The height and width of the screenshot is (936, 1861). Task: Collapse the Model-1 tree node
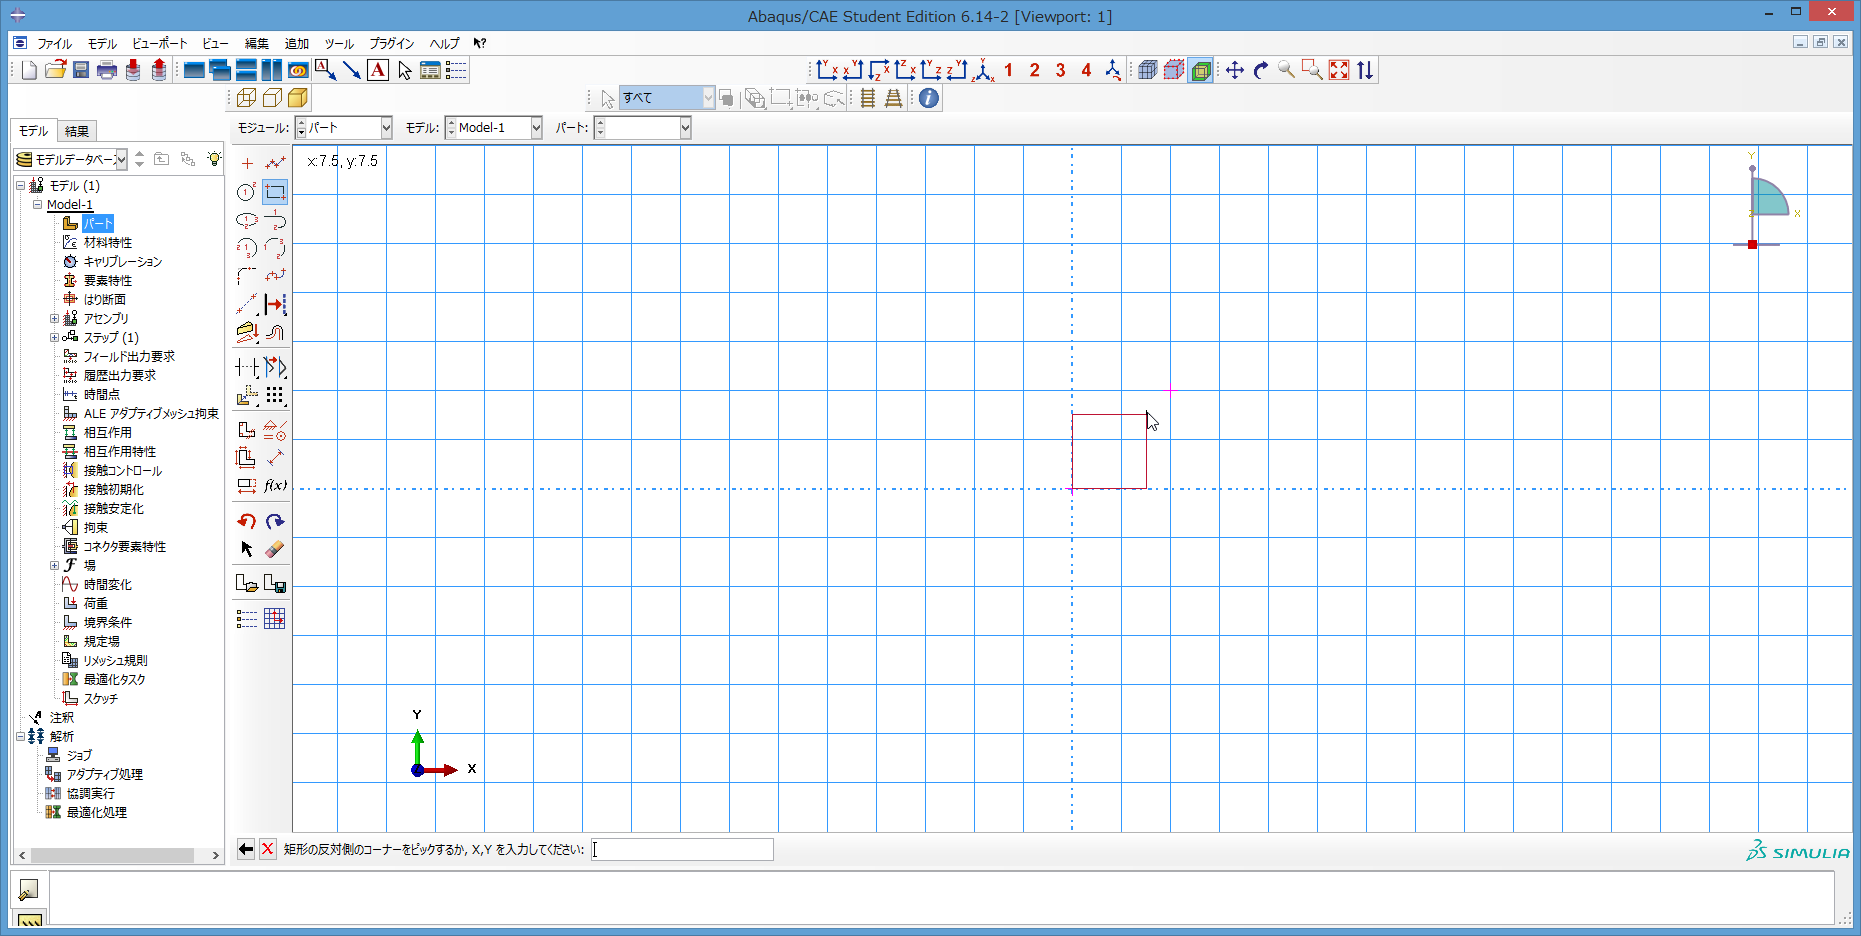click(38, 205)
